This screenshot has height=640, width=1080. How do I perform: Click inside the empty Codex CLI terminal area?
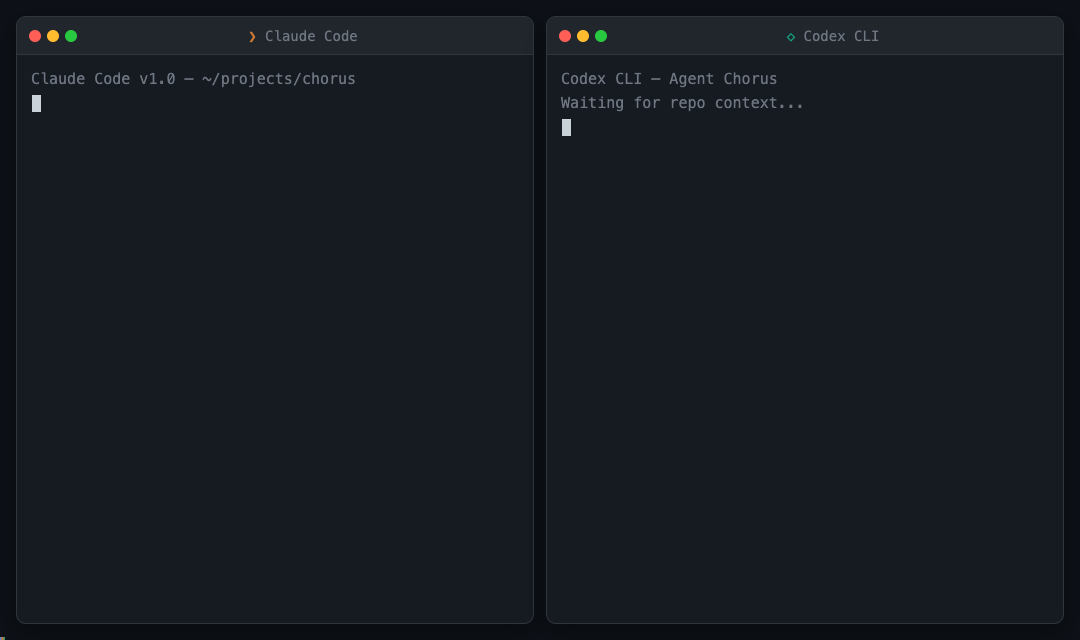pos(805,380)
